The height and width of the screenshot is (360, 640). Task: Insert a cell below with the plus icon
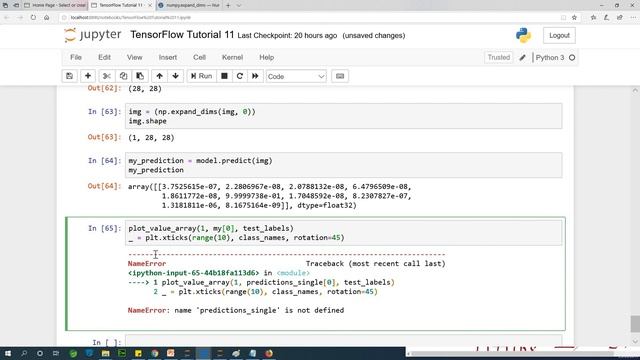pos(88,76)
